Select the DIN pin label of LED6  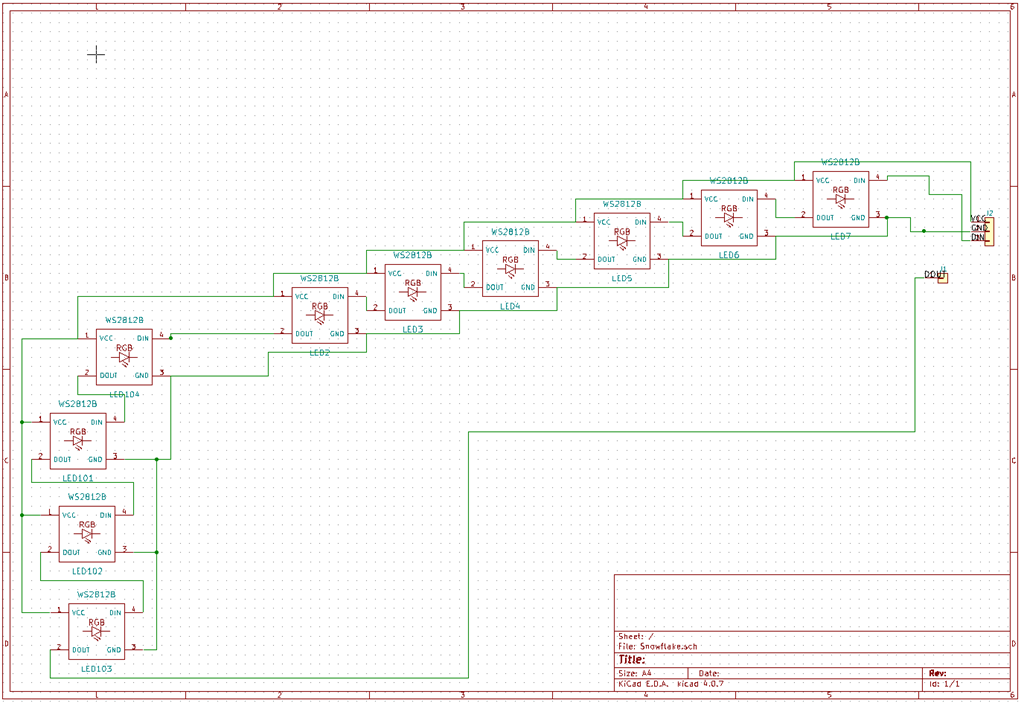[748, 199]
